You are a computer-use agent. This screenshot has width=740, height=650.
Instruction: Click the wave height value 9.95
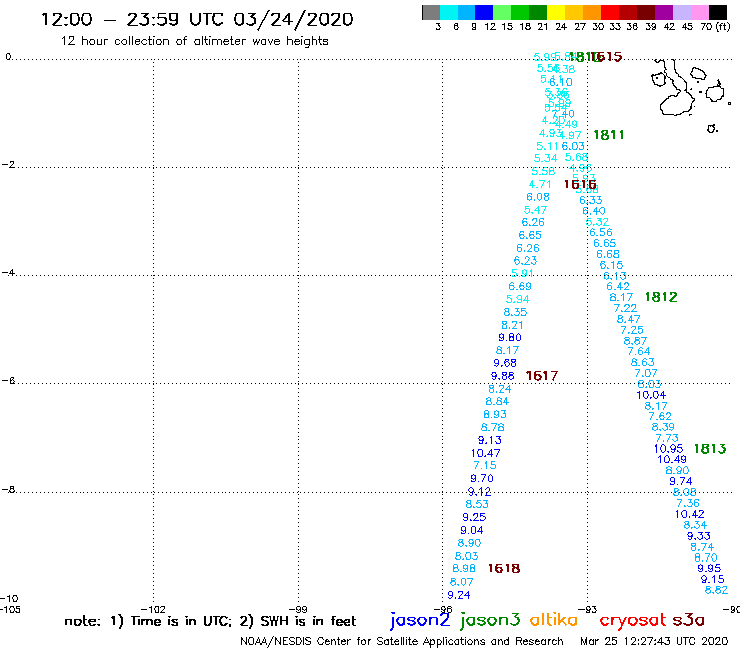click(709, 568)
